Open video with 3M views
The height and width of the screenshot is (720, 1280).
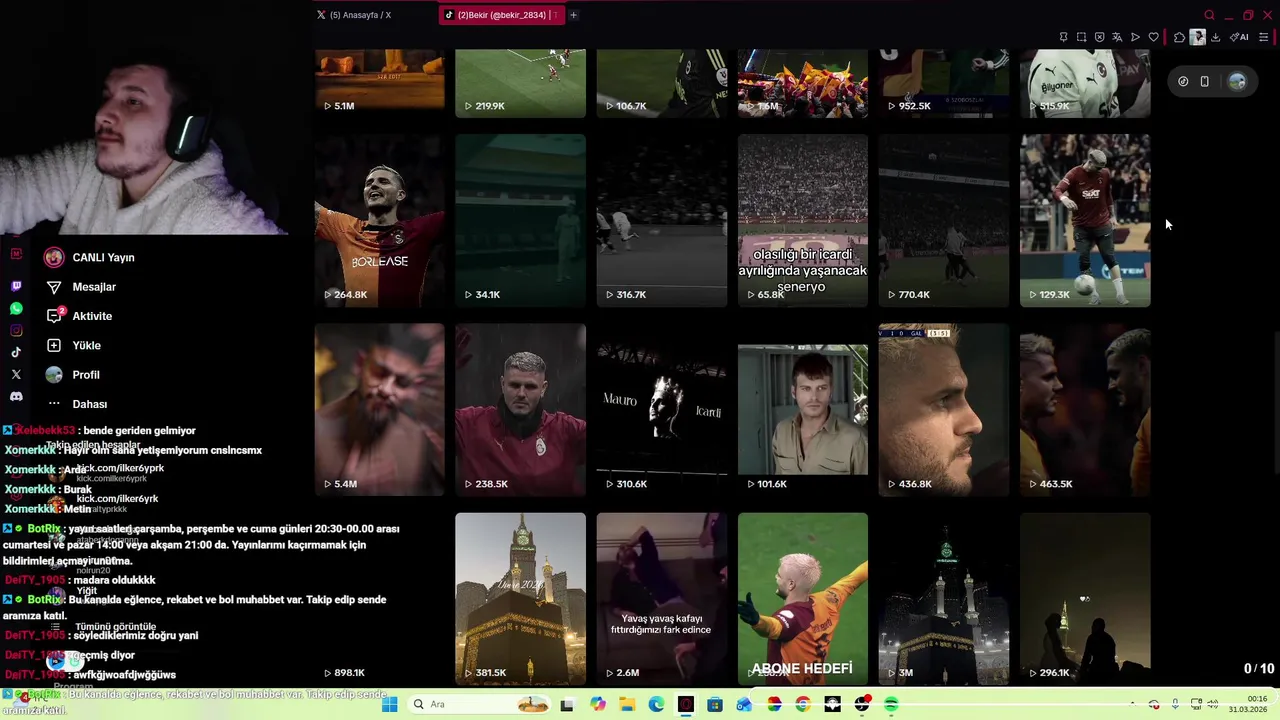[944, 599]
